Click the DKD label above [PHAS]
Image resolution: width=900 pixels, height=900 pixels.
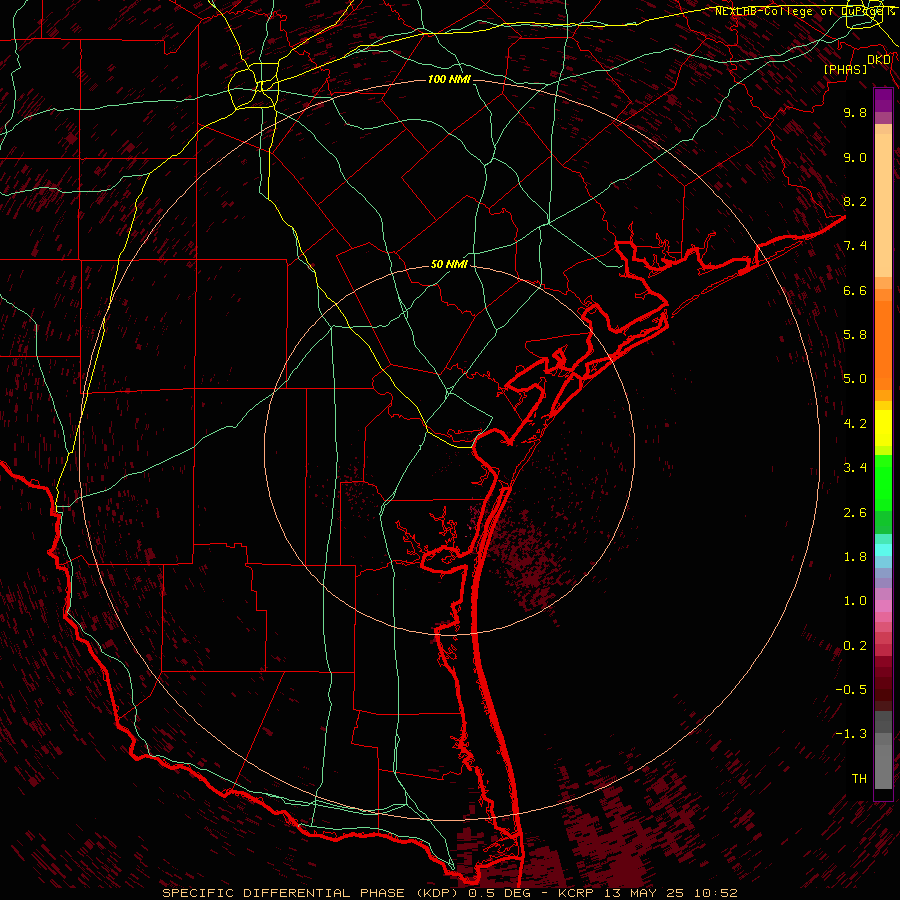point(879,59)
